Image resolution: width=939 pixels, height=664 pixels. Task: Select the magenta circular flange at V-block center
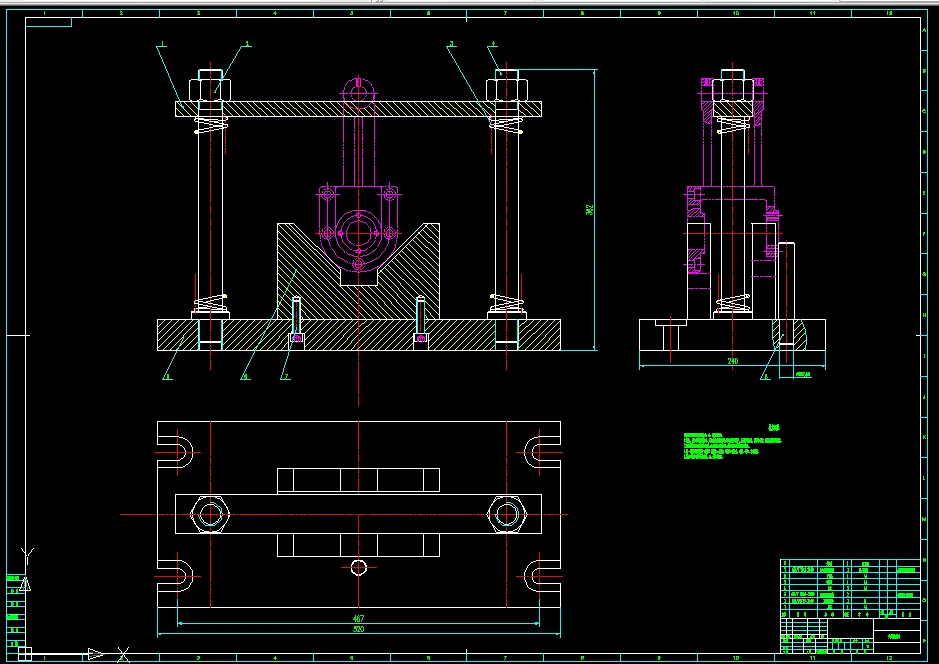tap(358, 234)
